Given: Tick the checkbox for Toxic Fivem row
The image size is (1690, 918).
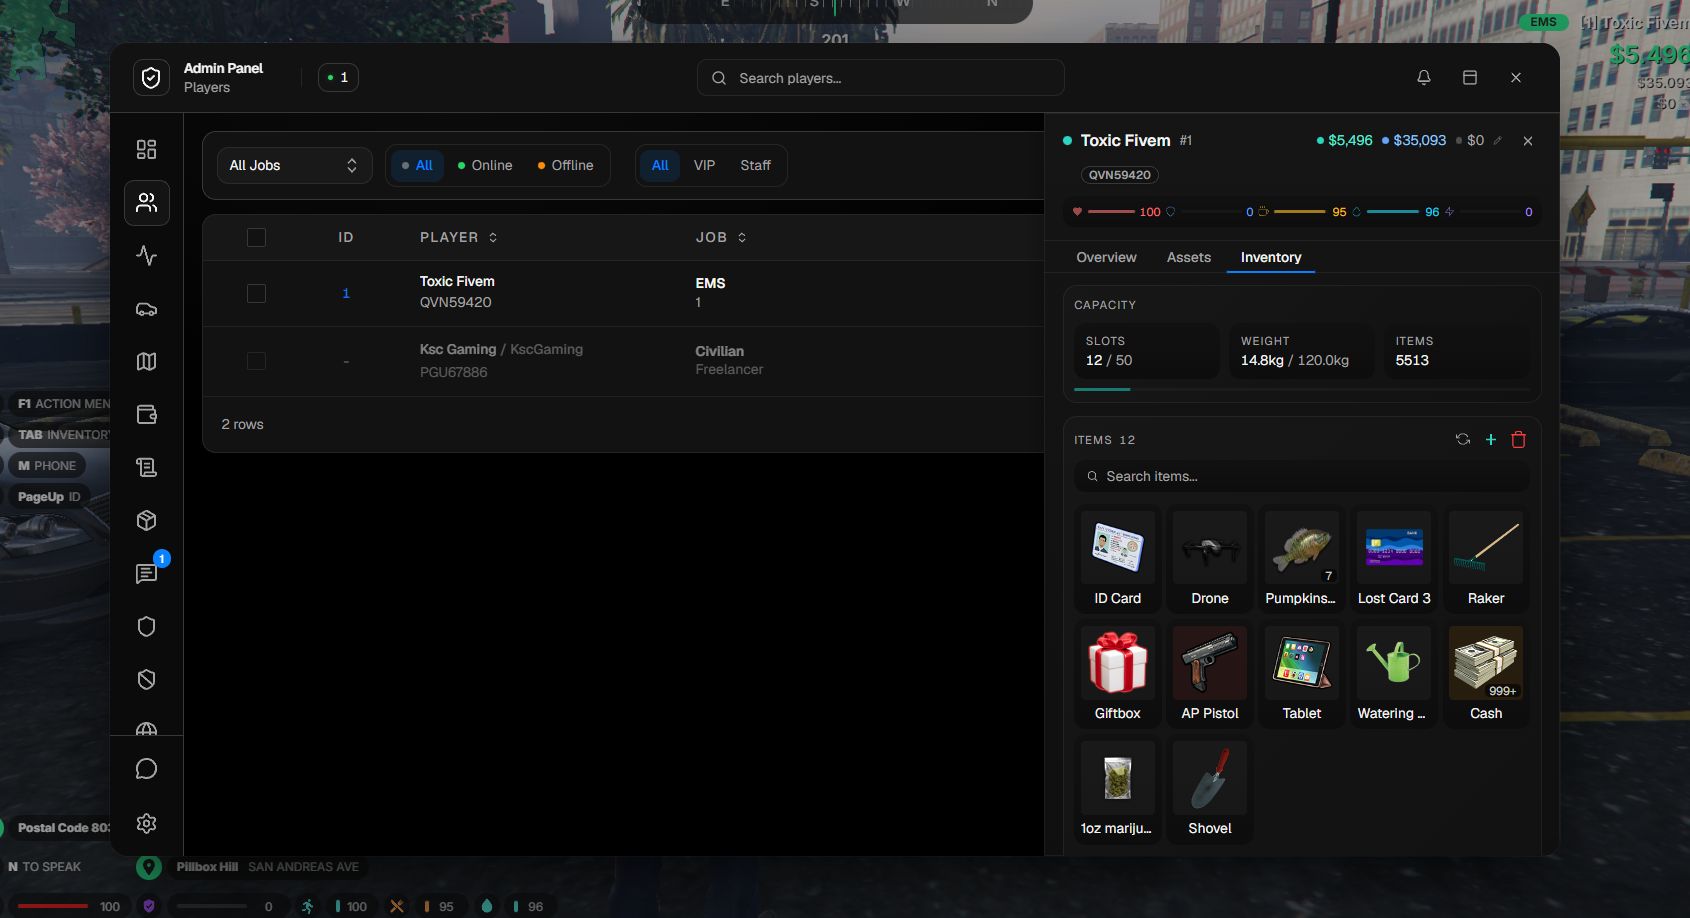Looking at the screenshot, I should click(256, 293).
